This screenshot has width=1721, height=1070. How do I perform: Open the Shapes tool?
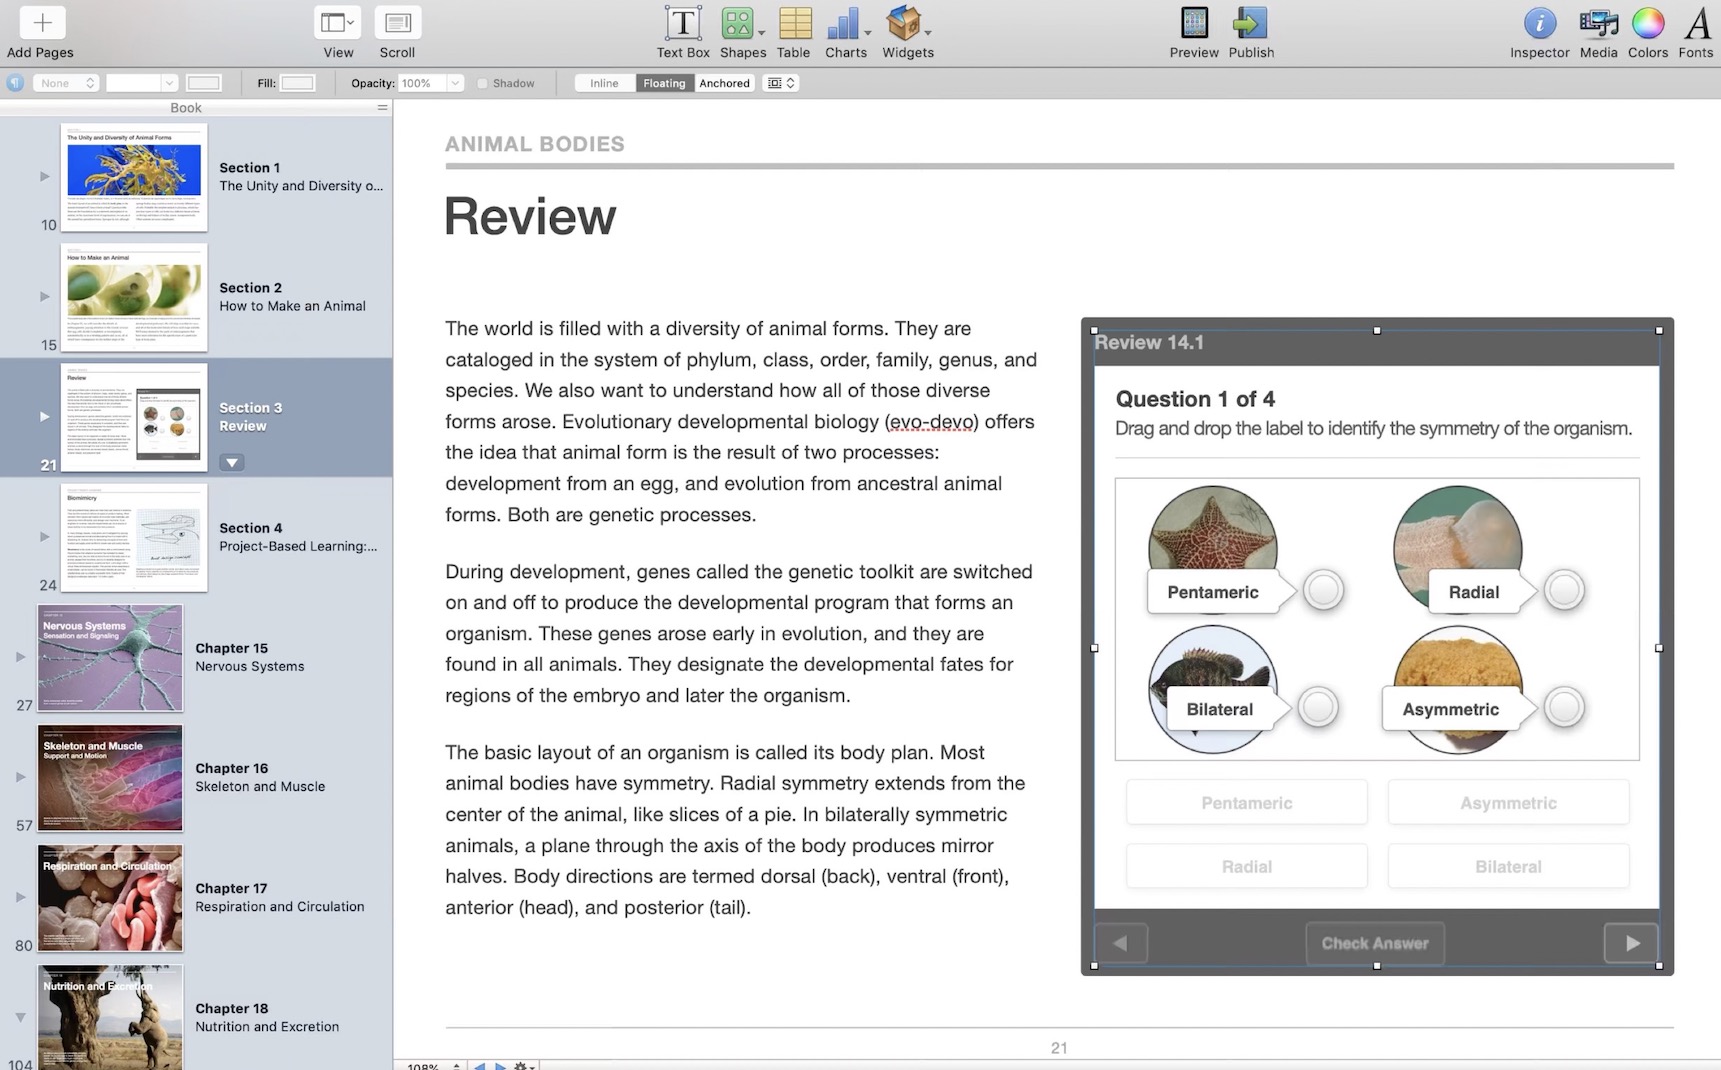click(738, 23)
